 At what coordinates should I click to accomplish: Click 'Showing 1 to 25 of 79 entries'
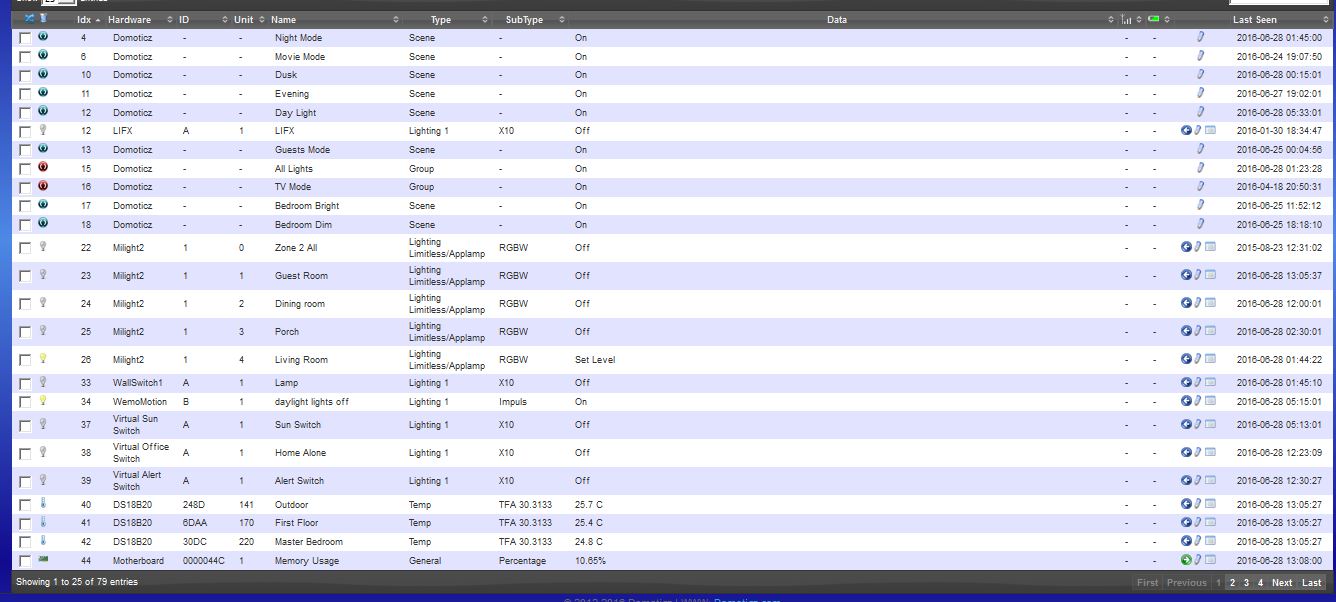tap(77, 582)
